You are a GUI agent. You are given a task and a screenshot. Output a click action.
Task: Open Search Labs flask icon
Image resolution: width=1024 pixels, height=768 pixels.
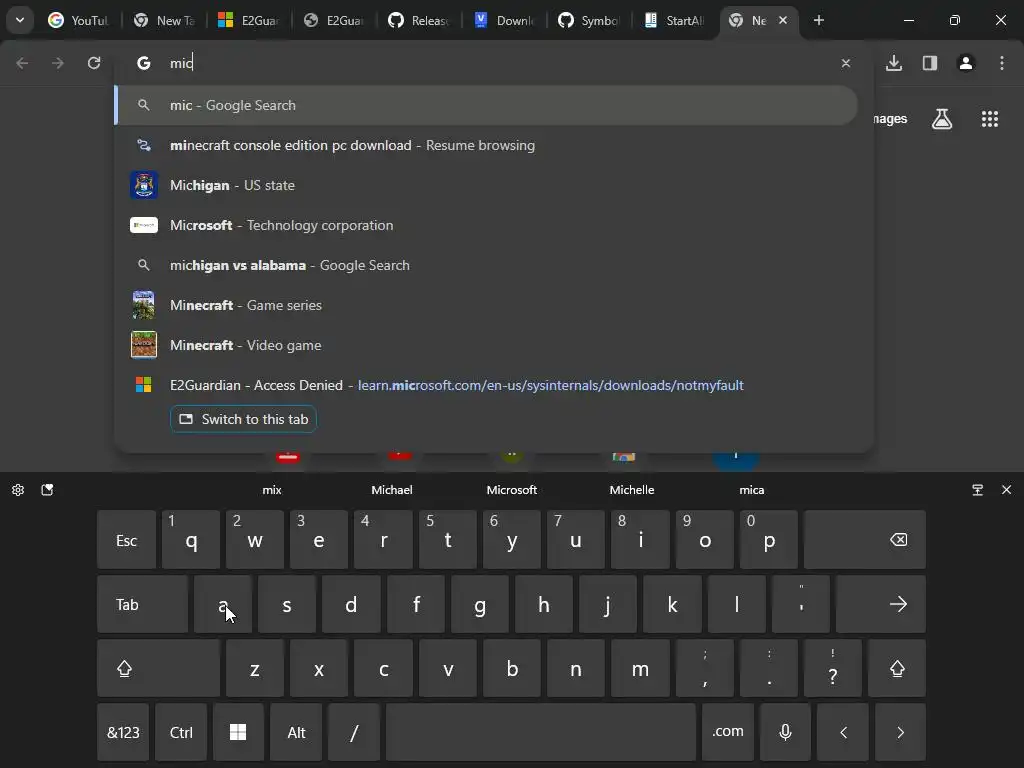coord(942,119)
